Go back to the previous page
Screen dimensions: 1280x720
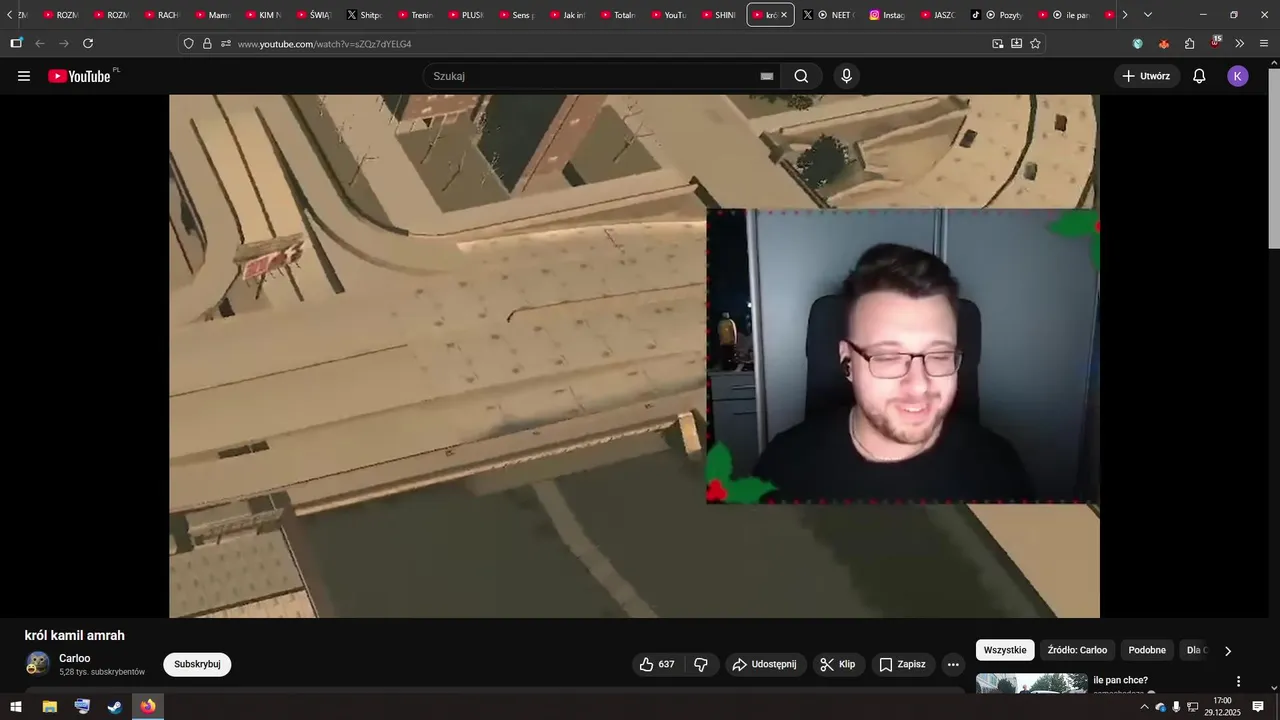40,43
